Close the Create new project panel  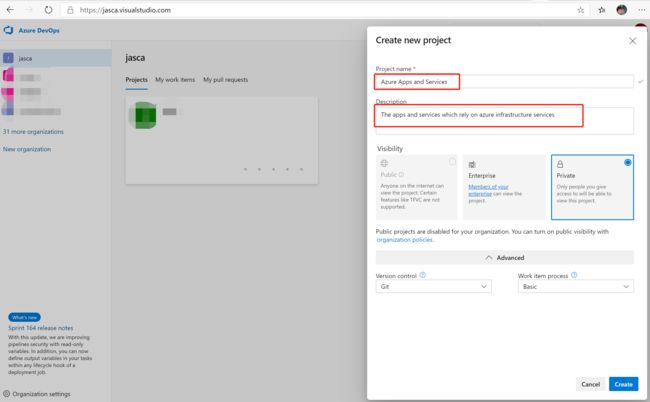[x=632, y=41]
